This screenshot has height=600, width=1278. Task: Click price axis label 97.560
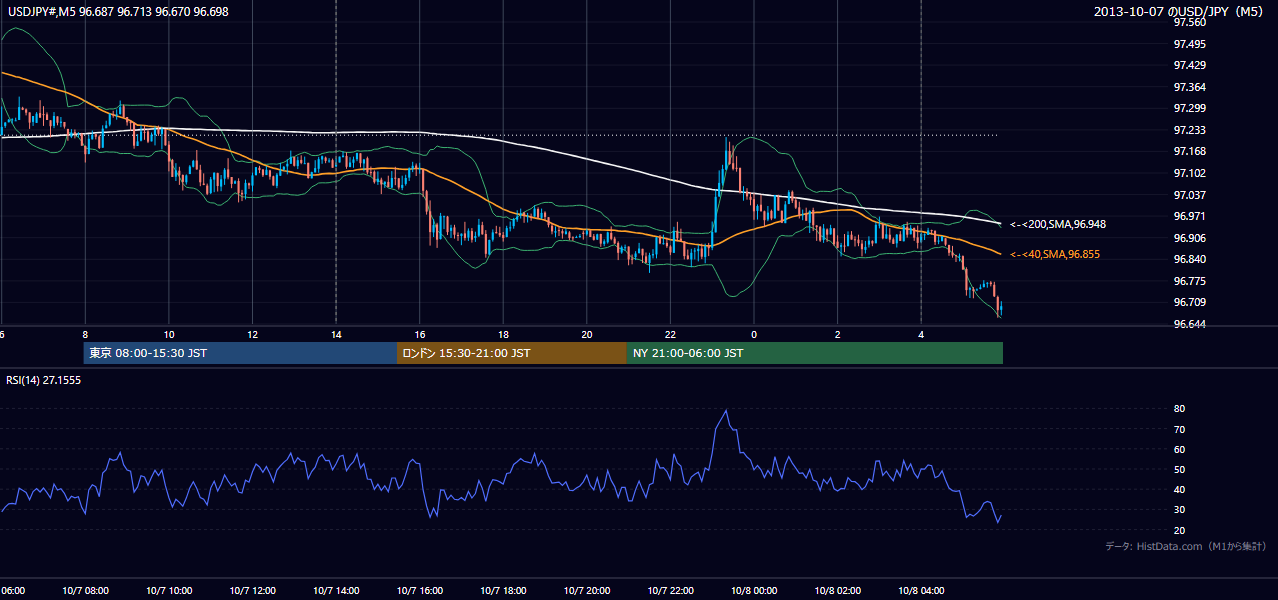[1189, 22]
